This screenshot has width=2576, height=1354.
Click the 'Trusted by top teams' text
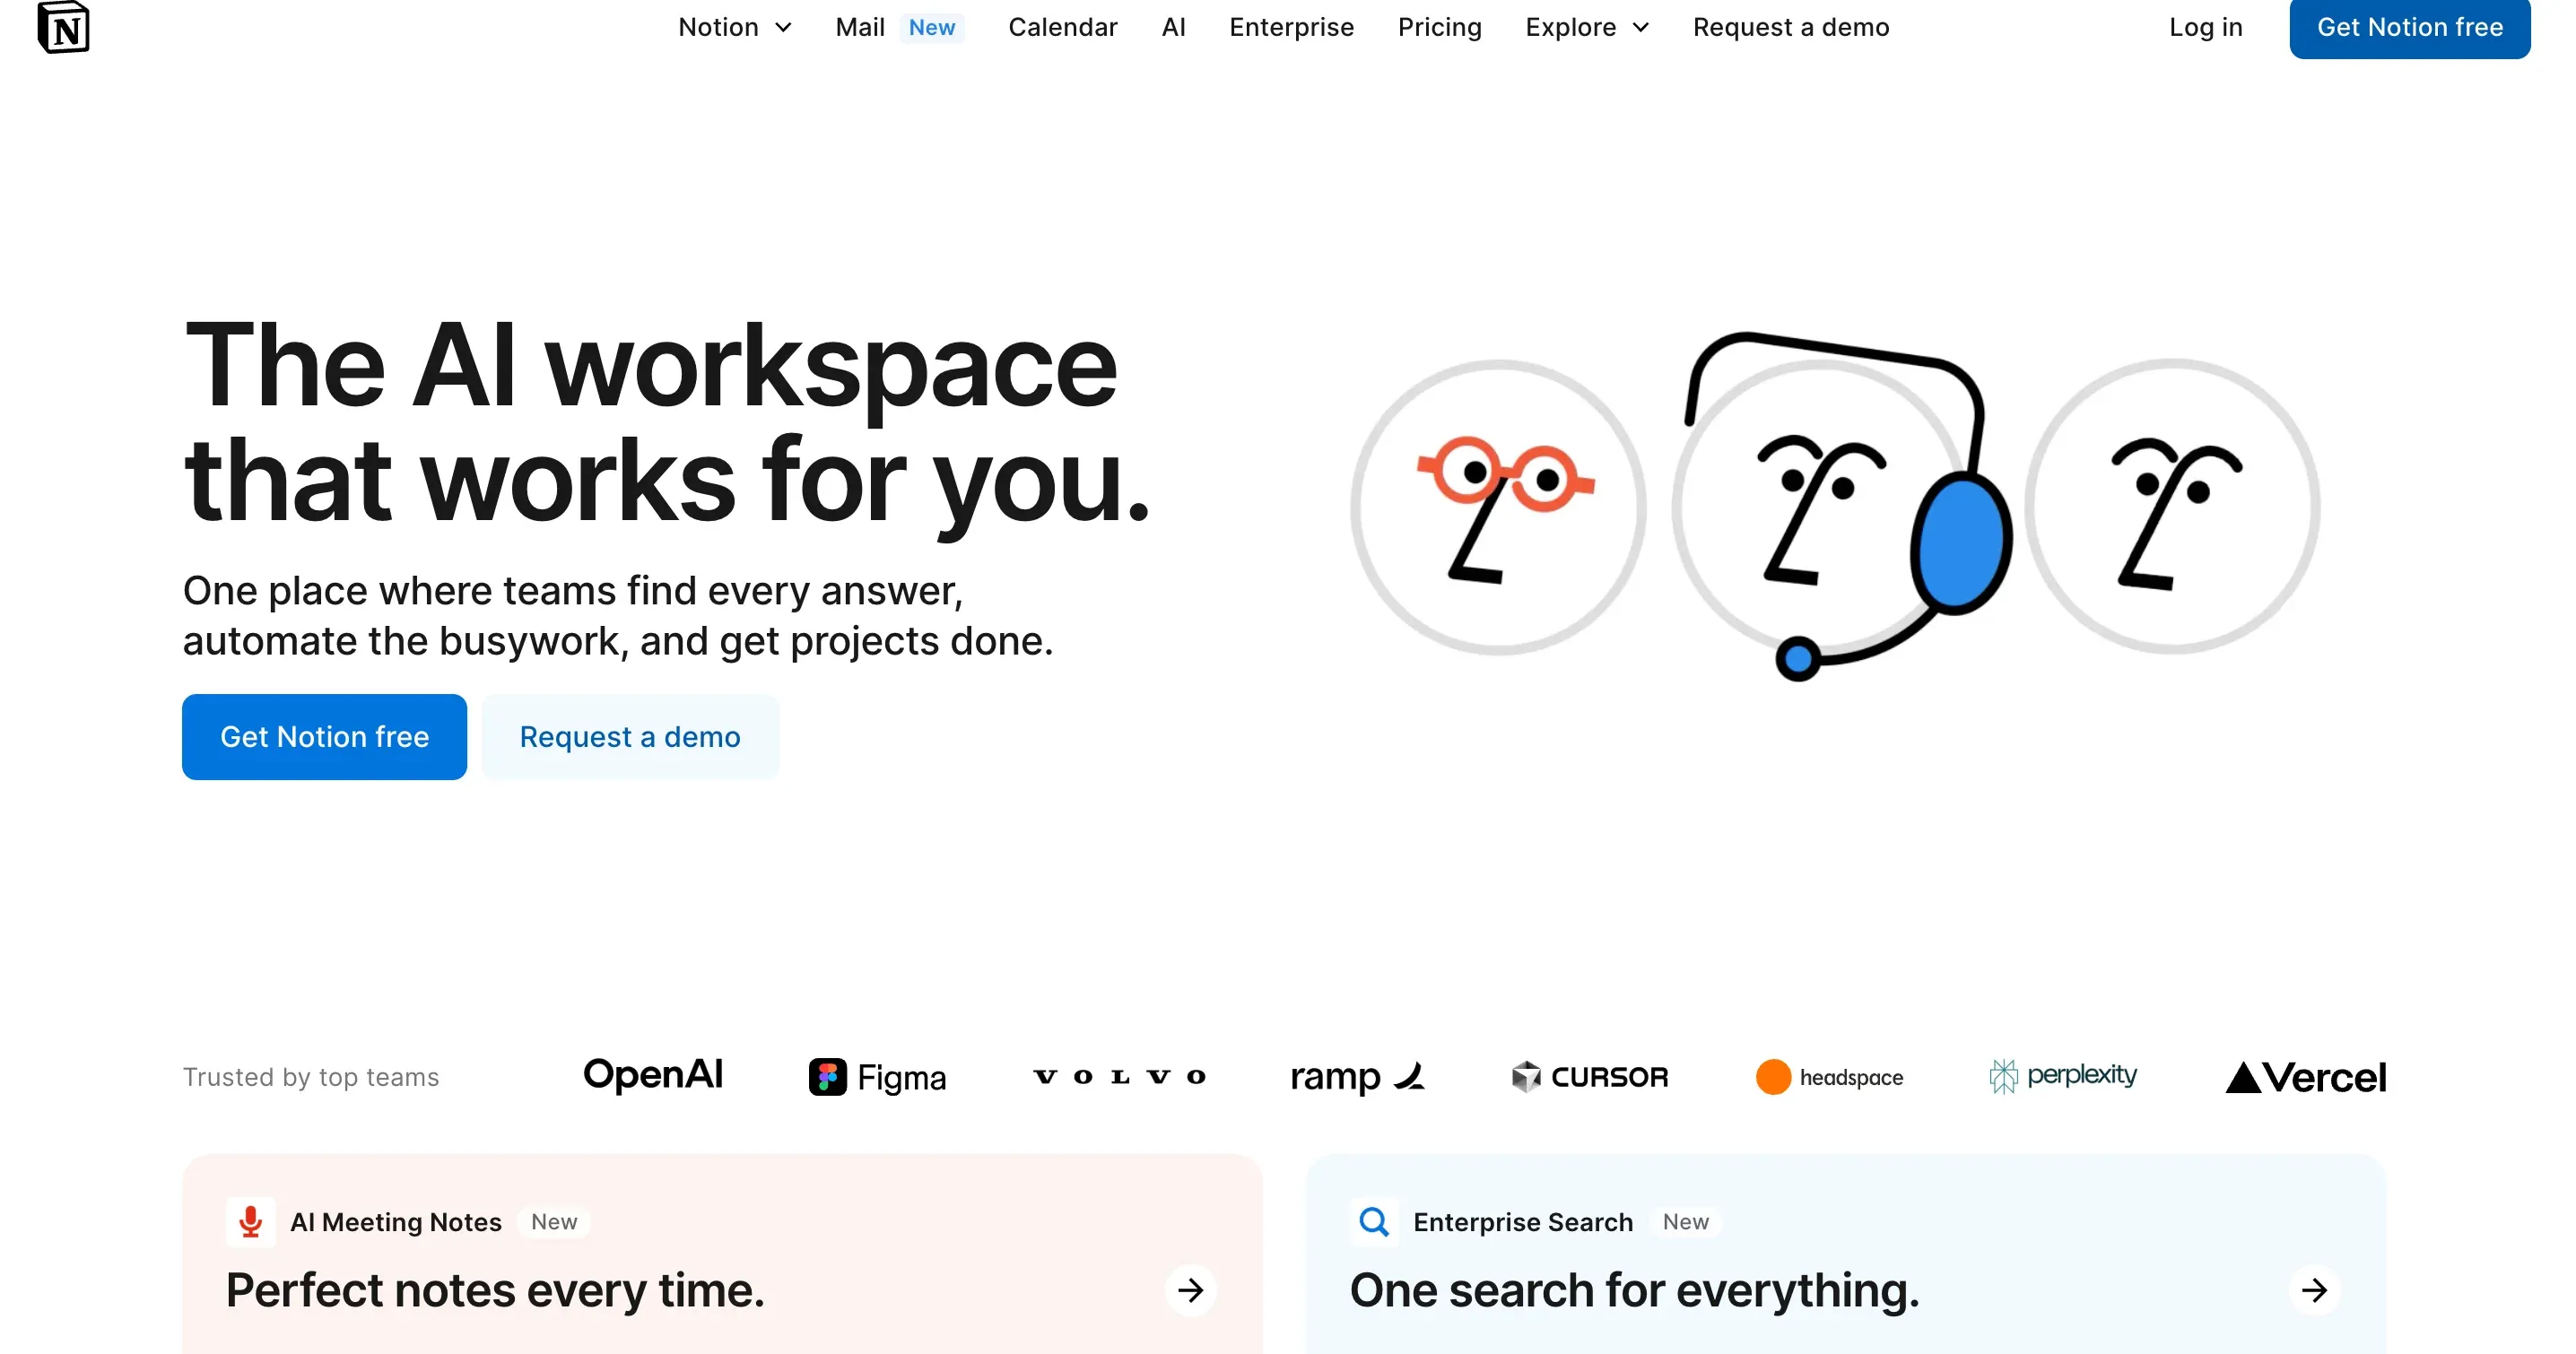point(310,1077)
